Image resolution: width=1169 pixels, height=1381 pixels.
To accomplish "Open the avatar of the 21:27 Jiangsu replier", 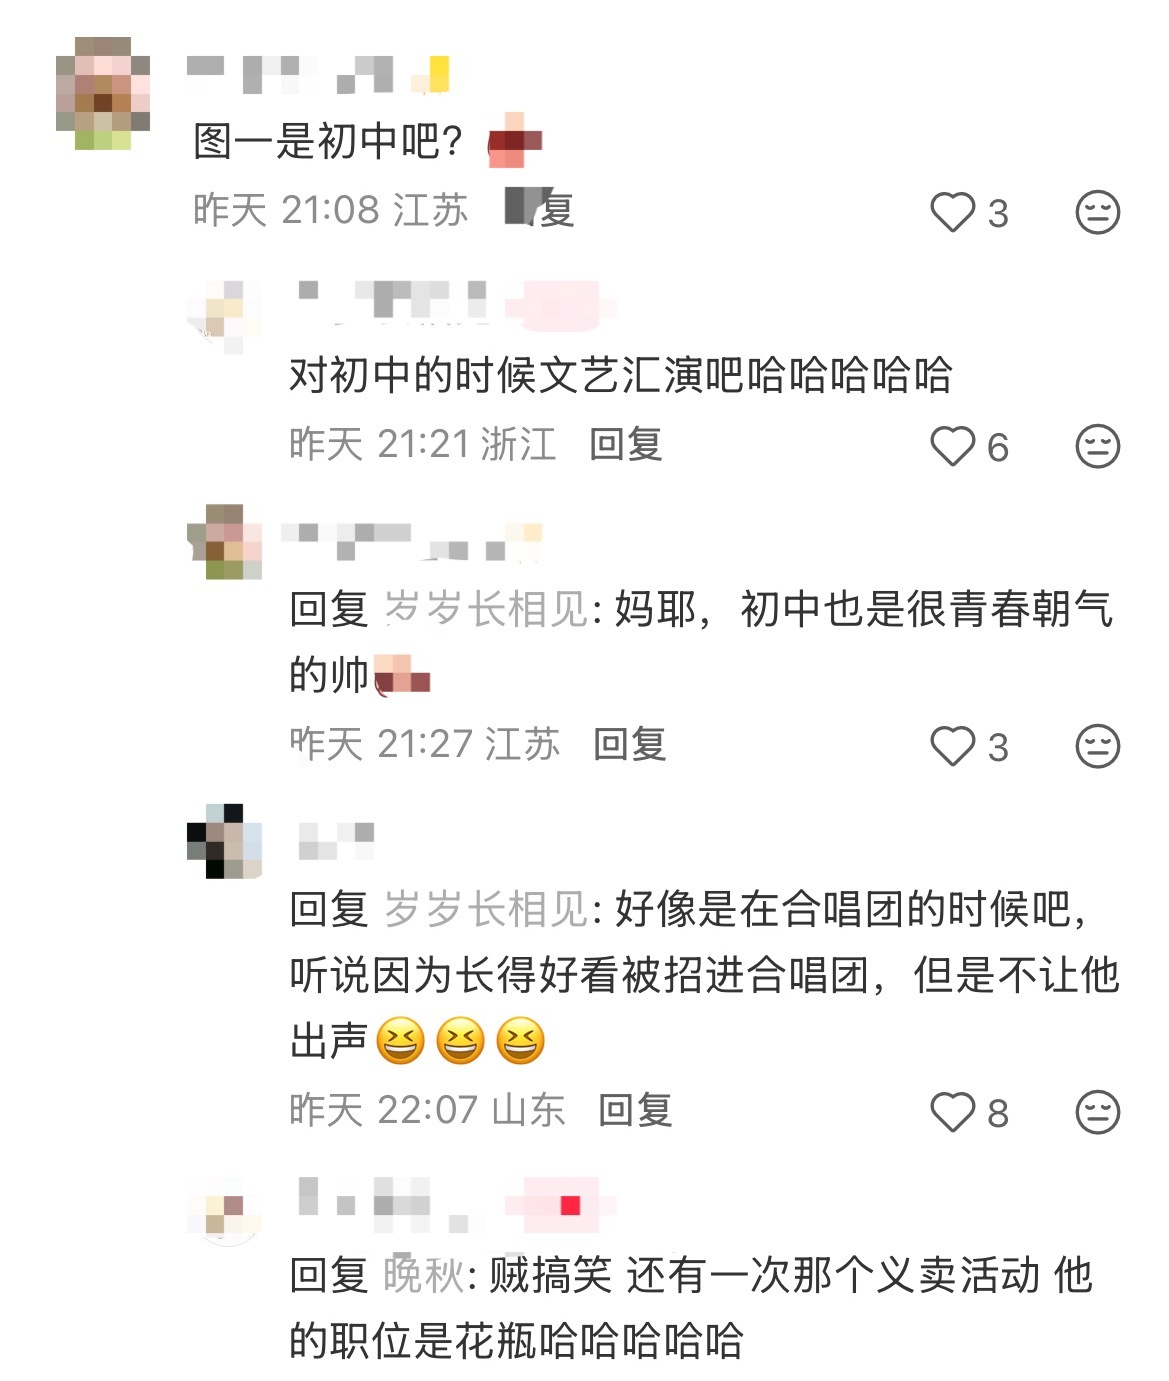I will pos(225,542).
